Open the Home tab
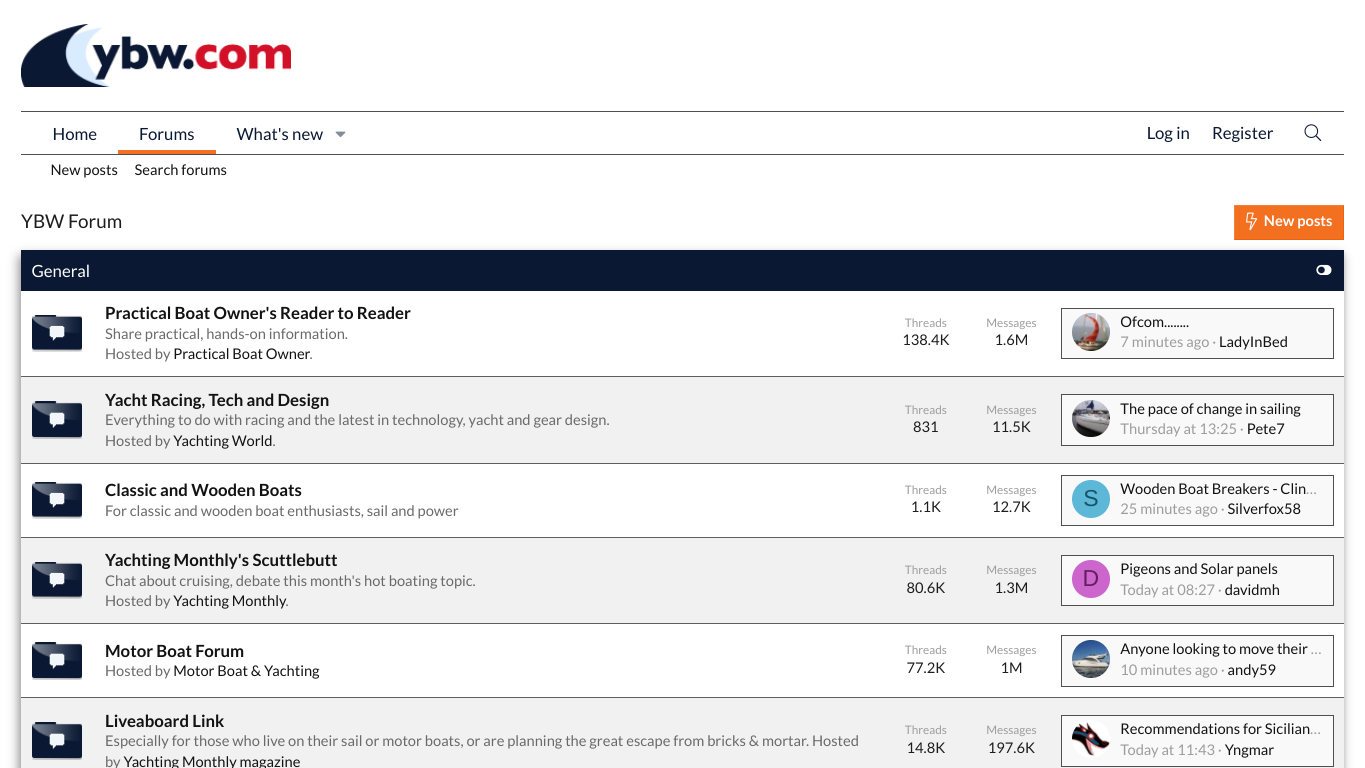The height and width of the screenshot is (768, 1365). tap(75, 134)
